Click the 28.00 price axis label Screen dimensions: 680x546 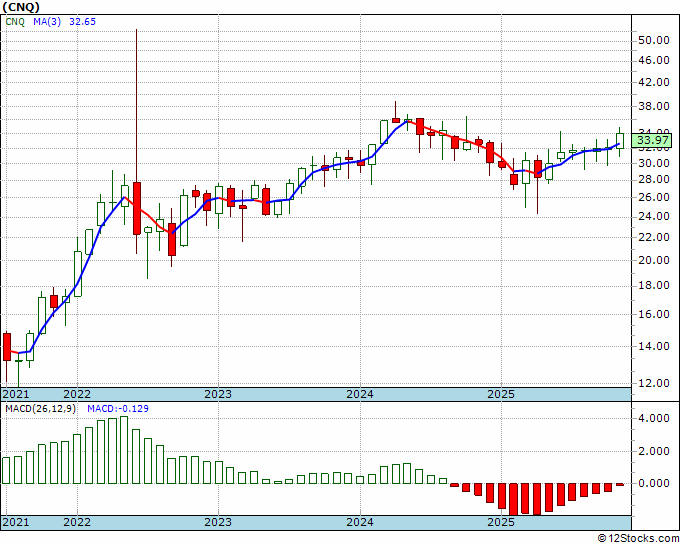tap(654, 180)
